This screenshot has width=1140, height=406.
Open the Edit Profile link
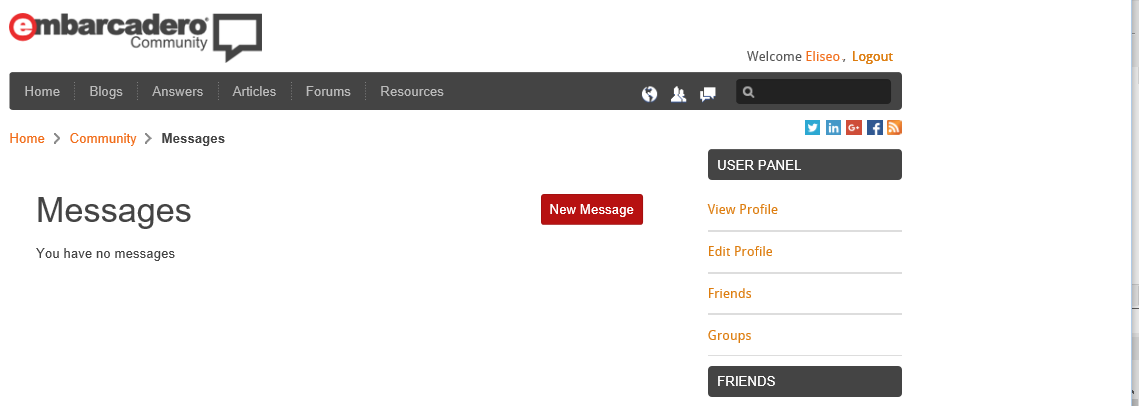(x=740, y=251)
